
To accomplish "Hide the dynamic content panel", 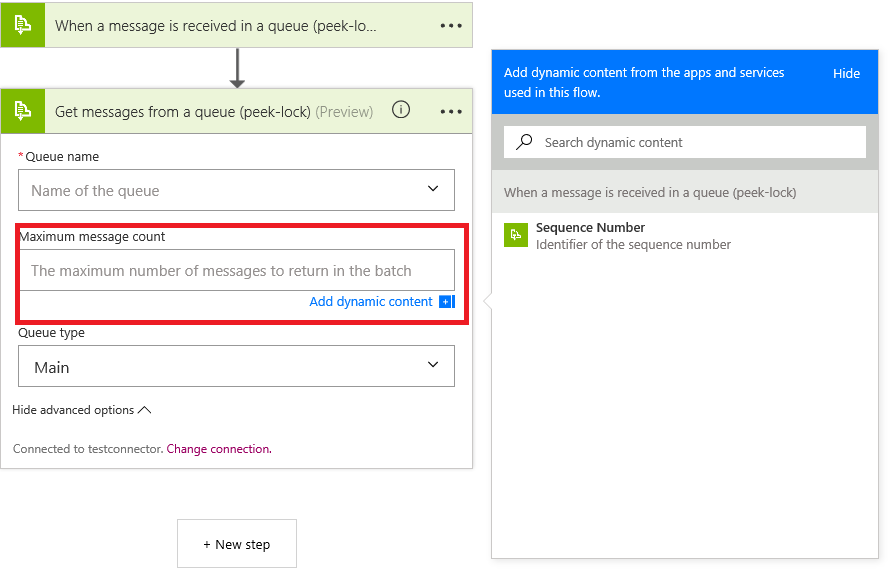I will 846,73.
